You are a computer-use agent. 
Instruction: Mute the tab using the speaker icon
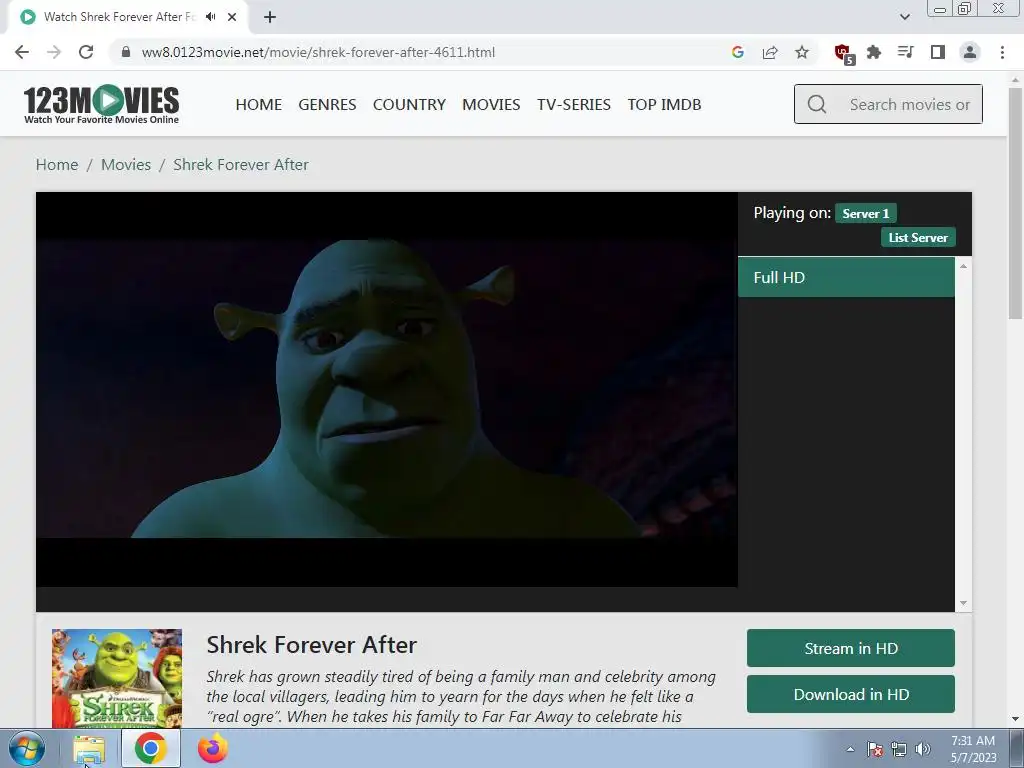[210, 17]
